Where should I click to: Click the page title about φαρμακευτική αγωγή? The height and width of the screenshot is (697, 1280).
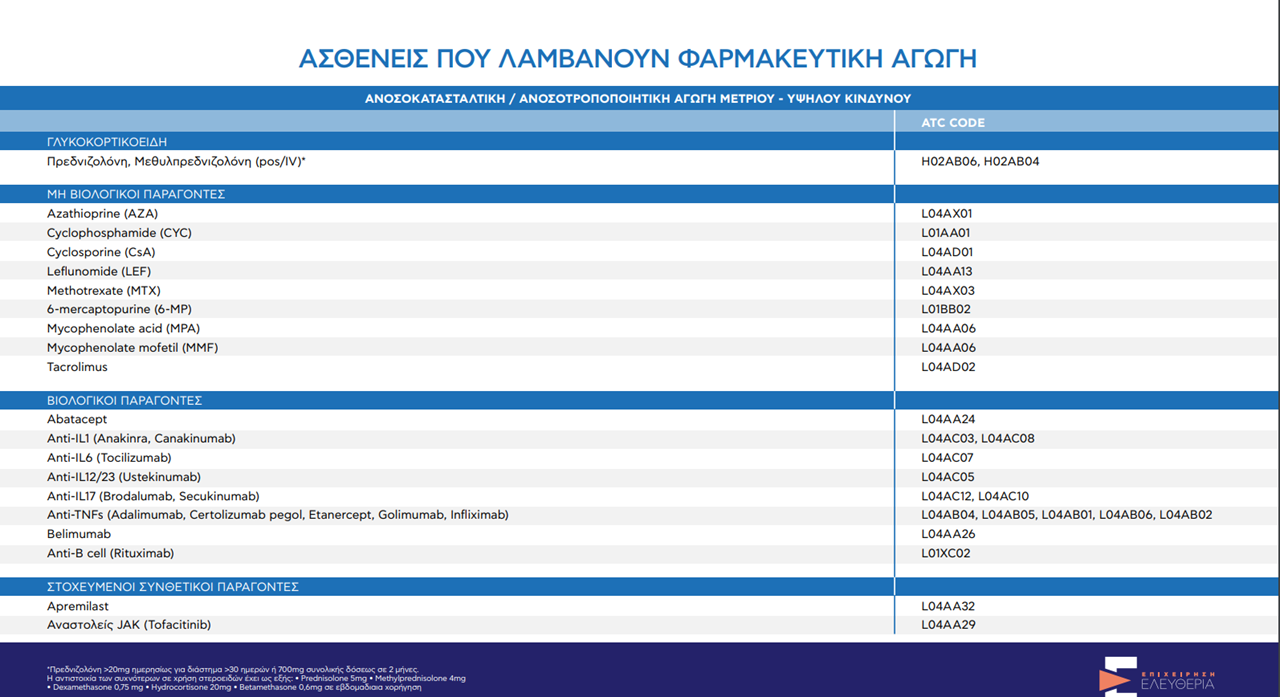[638, 58]
